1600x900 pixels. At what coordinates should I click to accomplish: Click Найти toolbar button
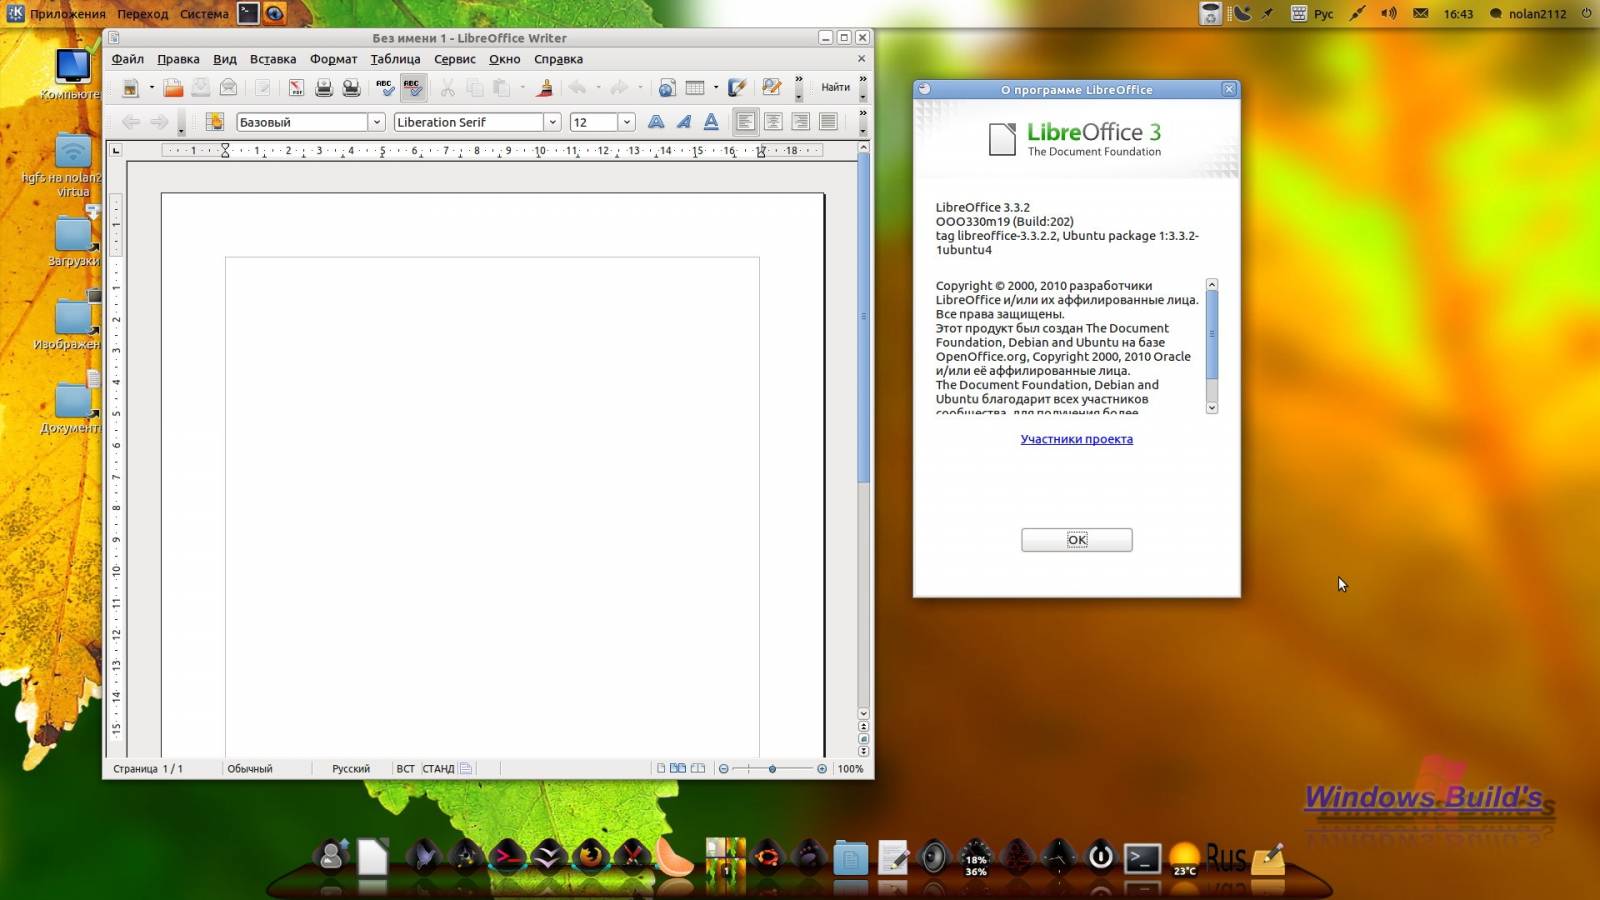click(836, 88)
